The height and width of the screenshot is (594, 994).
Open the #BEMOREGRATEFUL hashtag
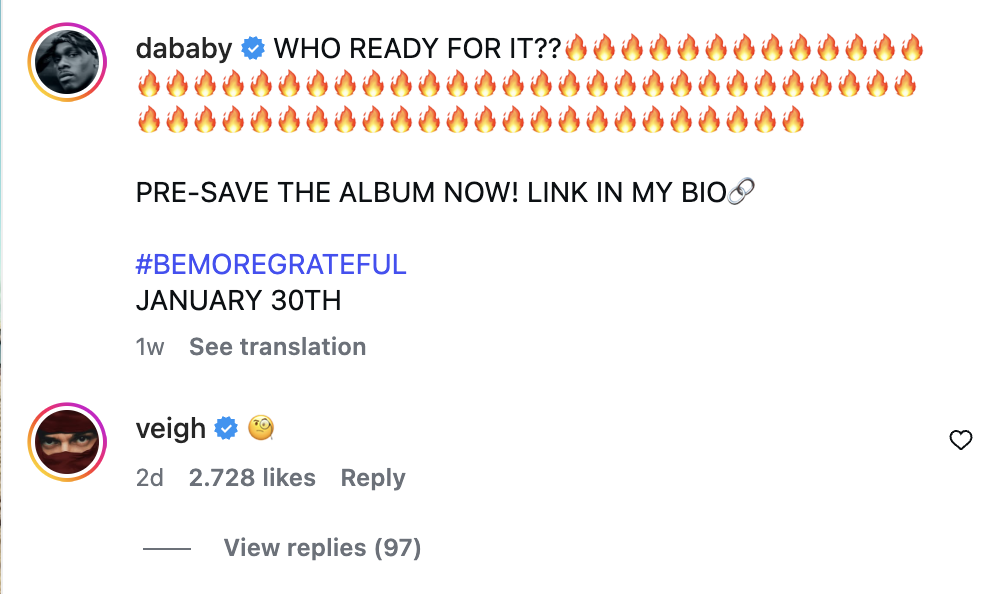[270, 265]
